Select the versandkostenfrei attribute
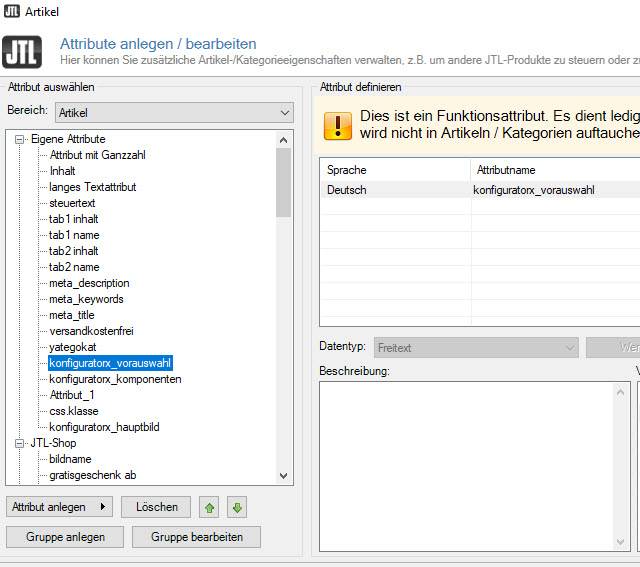This screenshot has height=567, width=640. pyautogui.click(x=91, y=331)
